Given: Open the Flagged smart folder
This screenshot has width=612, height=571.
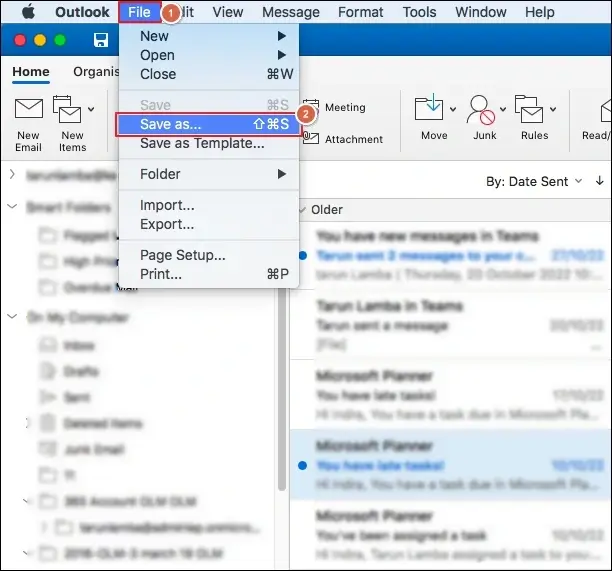Looking at the screenshot, I should tap(79, 235).
